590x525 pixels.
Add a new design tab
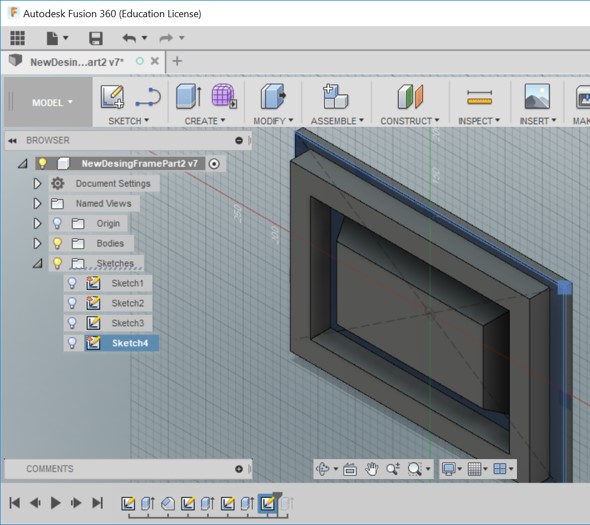177,61
